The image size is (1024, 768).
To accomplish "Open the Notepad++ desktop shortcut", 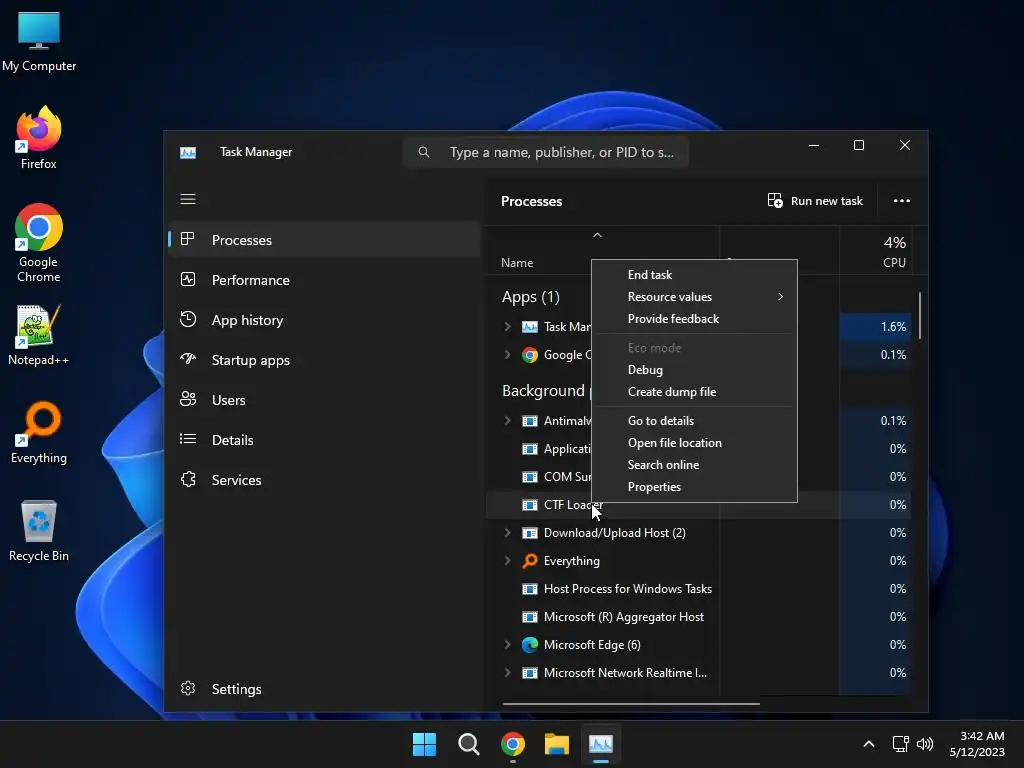I will click(39, 335).
